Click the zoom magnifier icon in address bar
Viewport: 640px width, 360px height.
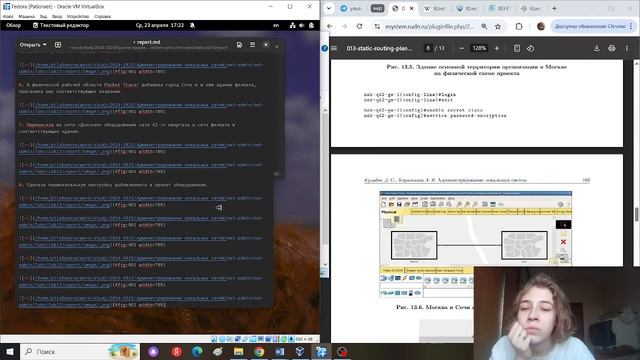tap(484, 26)
